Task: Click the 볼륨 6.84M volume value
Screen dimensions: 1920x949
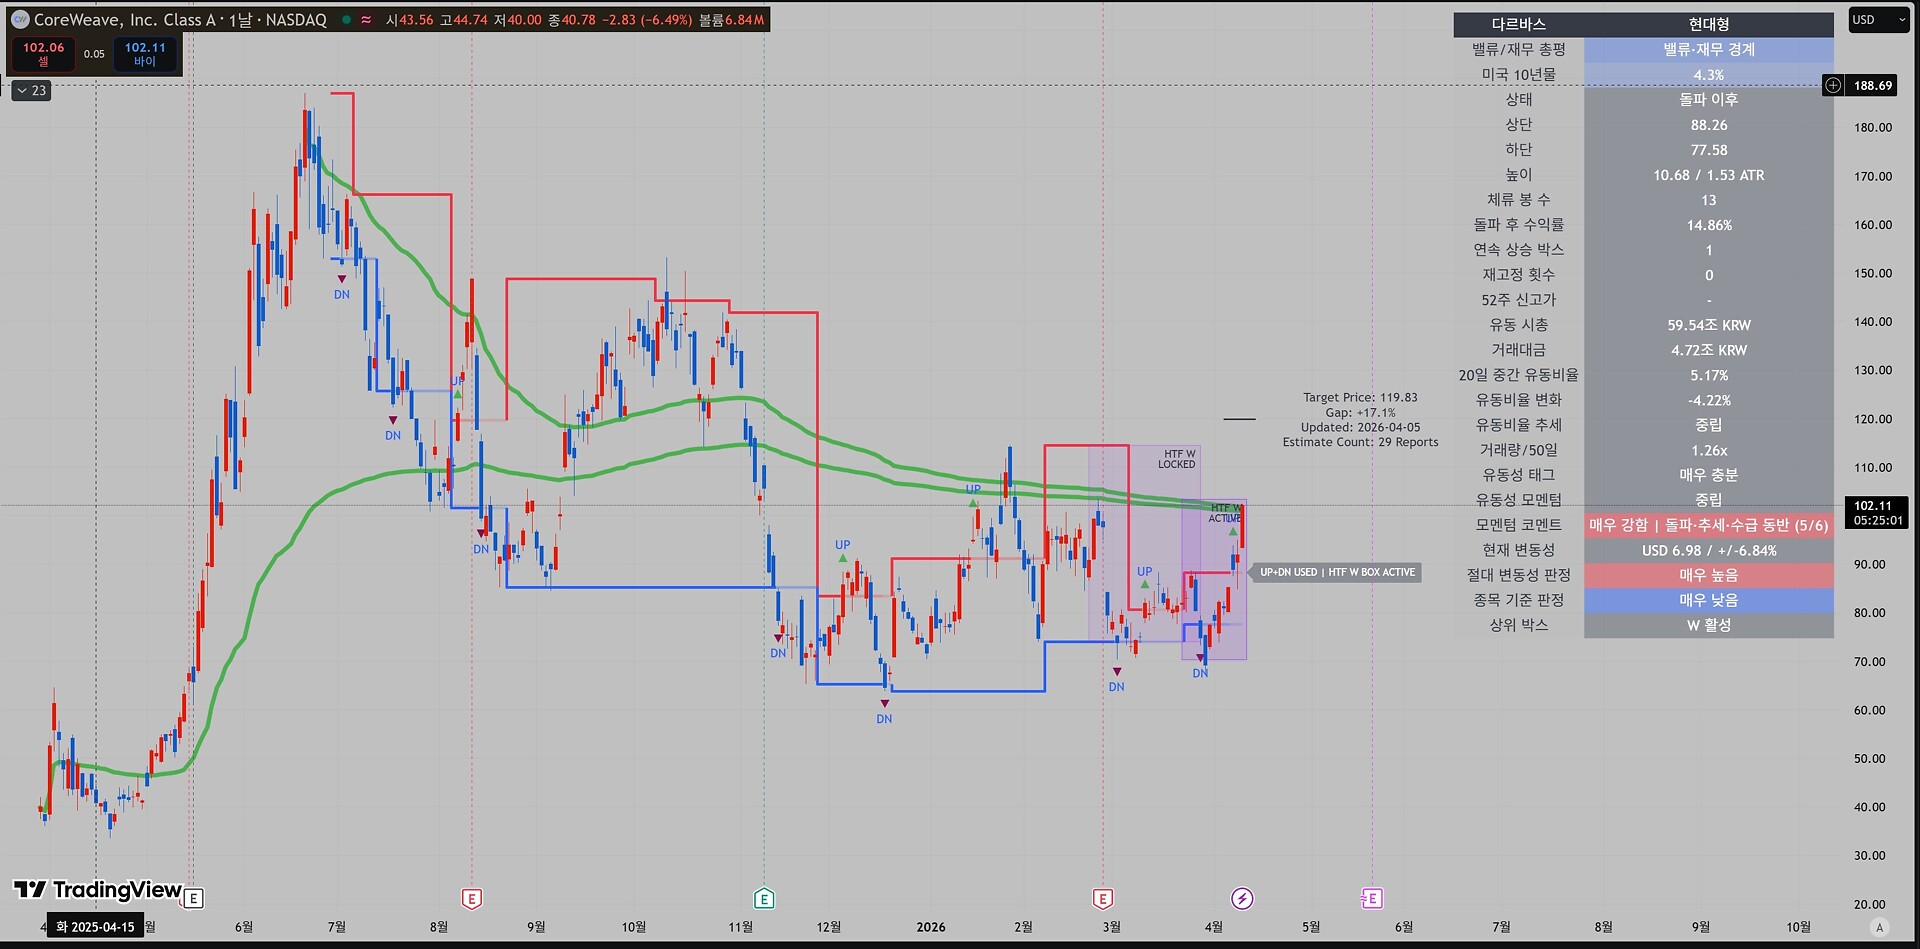Action: click(731, 19)
